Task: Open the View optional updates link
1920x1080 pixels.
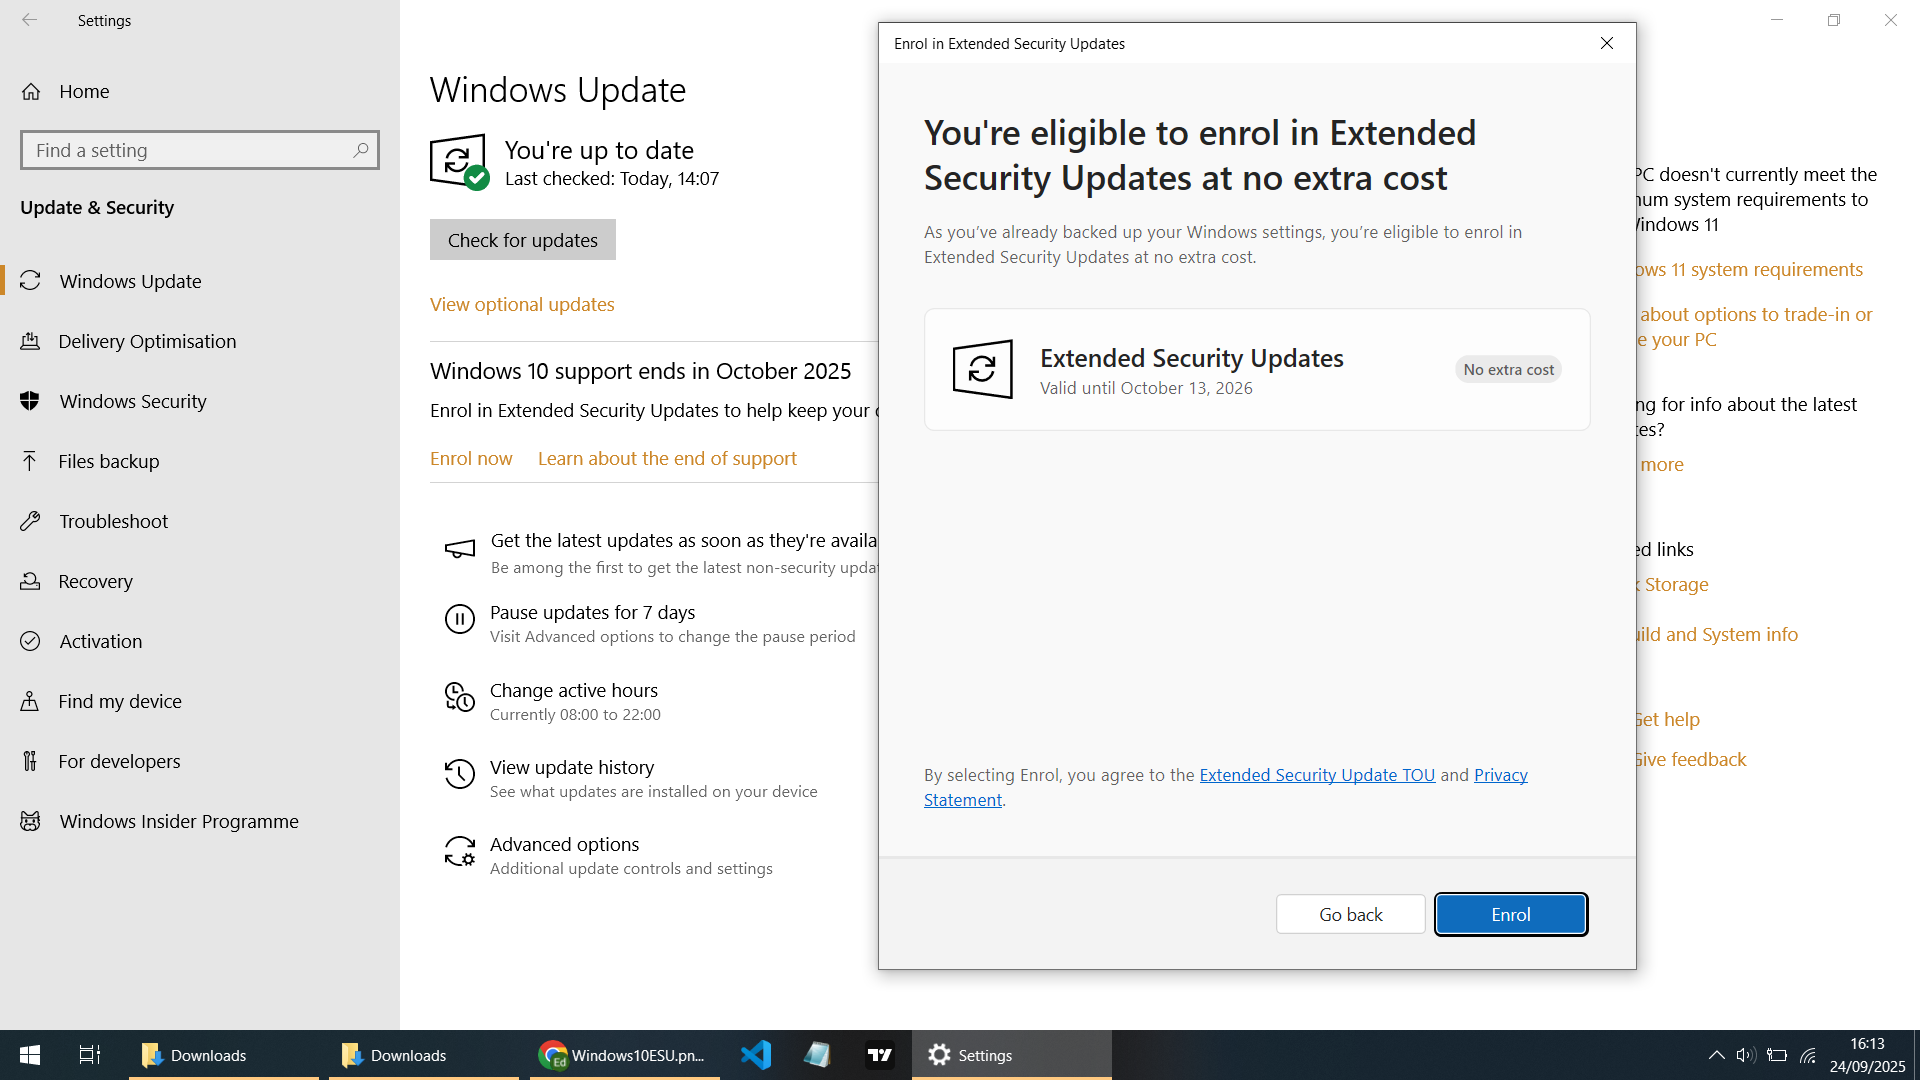Action: click(522, 304)
